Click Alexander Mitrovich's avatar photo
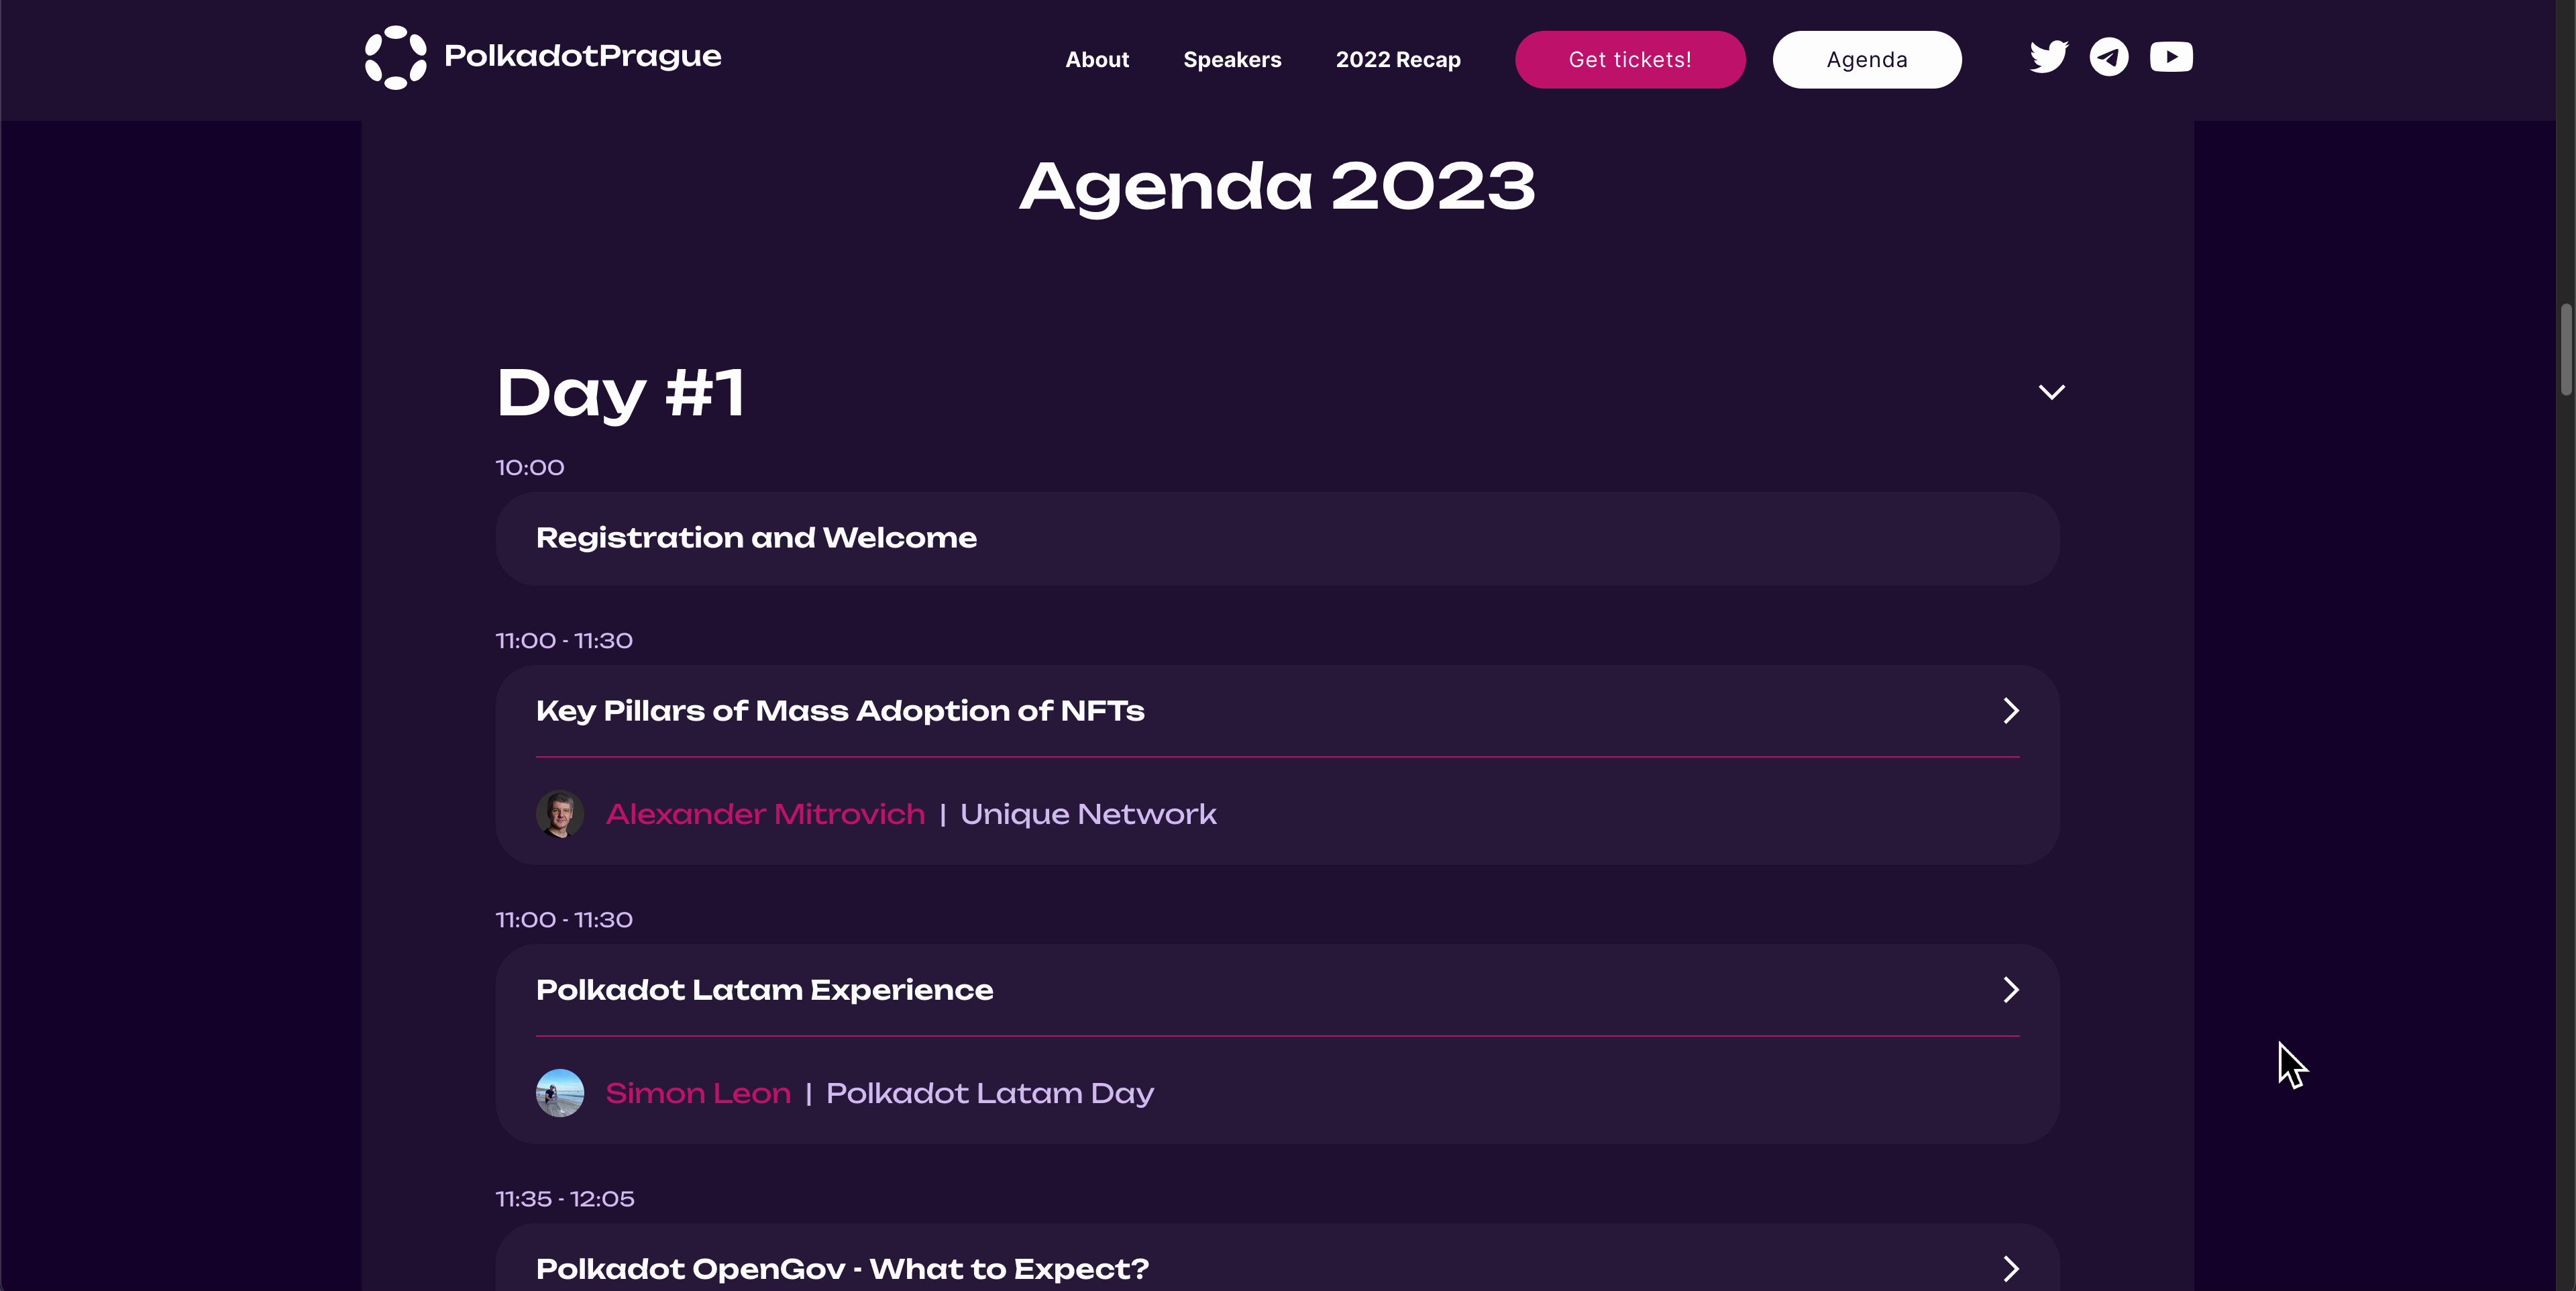The height and width of the screenshot is (1291, 2576). (x=560, y=814)
